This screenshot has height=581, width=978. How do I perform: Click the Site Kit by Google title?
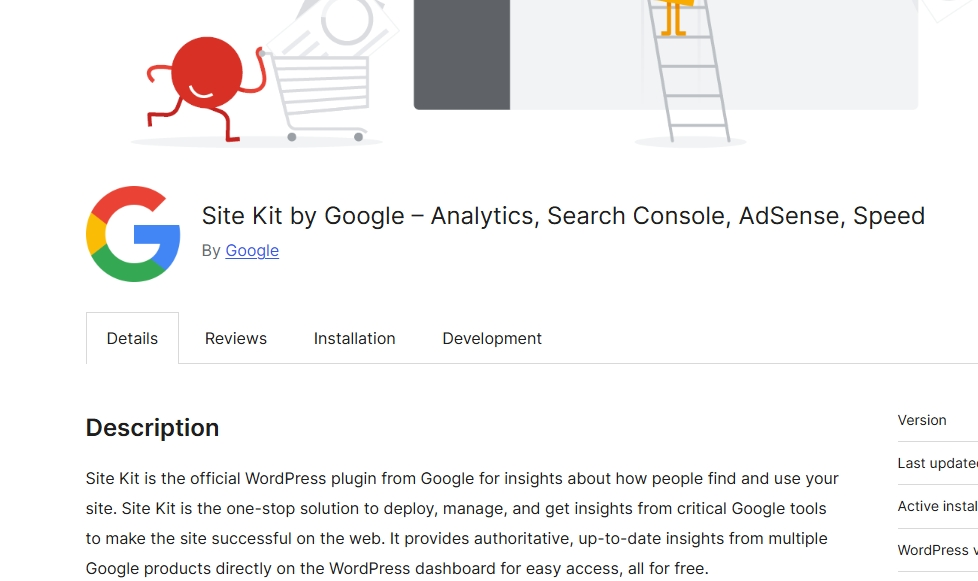563,216
